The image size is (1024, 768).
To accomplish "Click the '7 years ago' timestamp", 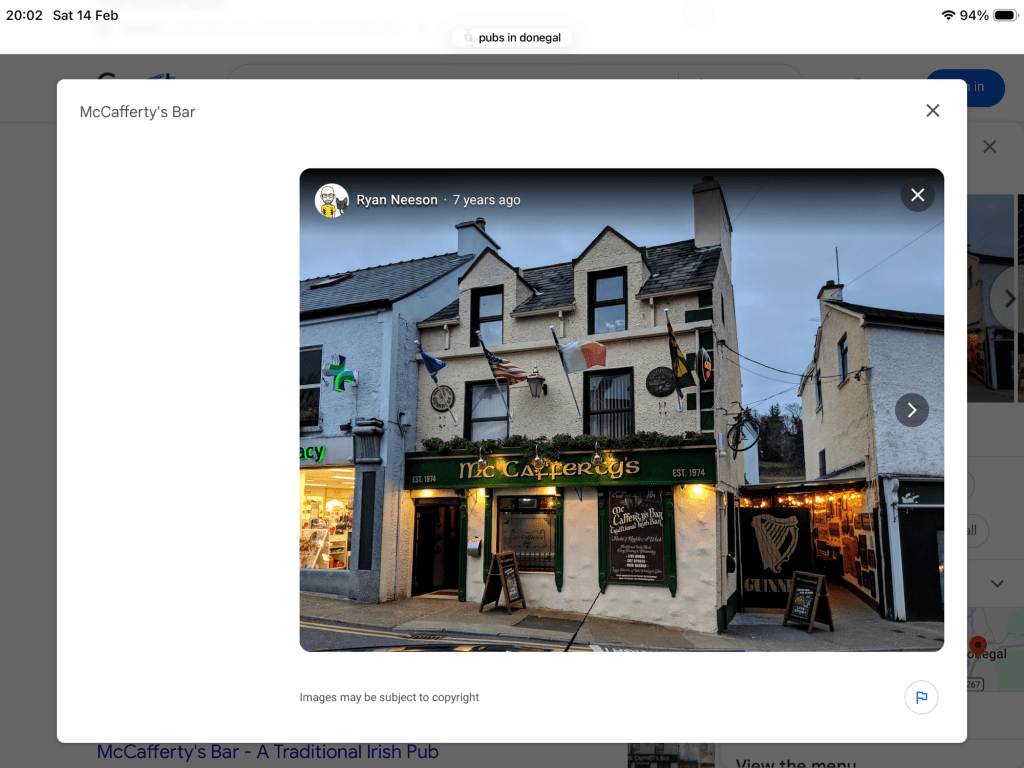I will tap(486, 200).
